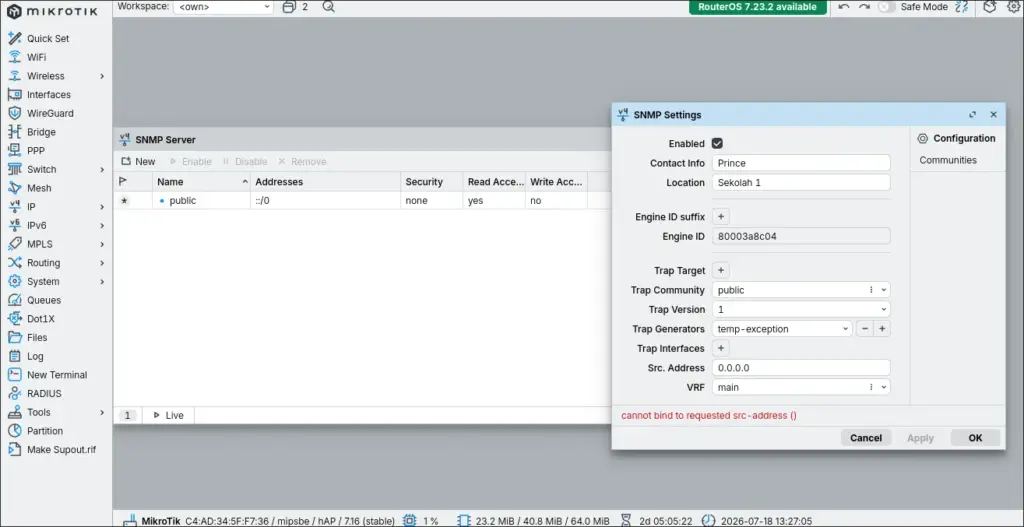Click the redo arrow in top bar

pos(864,7)
